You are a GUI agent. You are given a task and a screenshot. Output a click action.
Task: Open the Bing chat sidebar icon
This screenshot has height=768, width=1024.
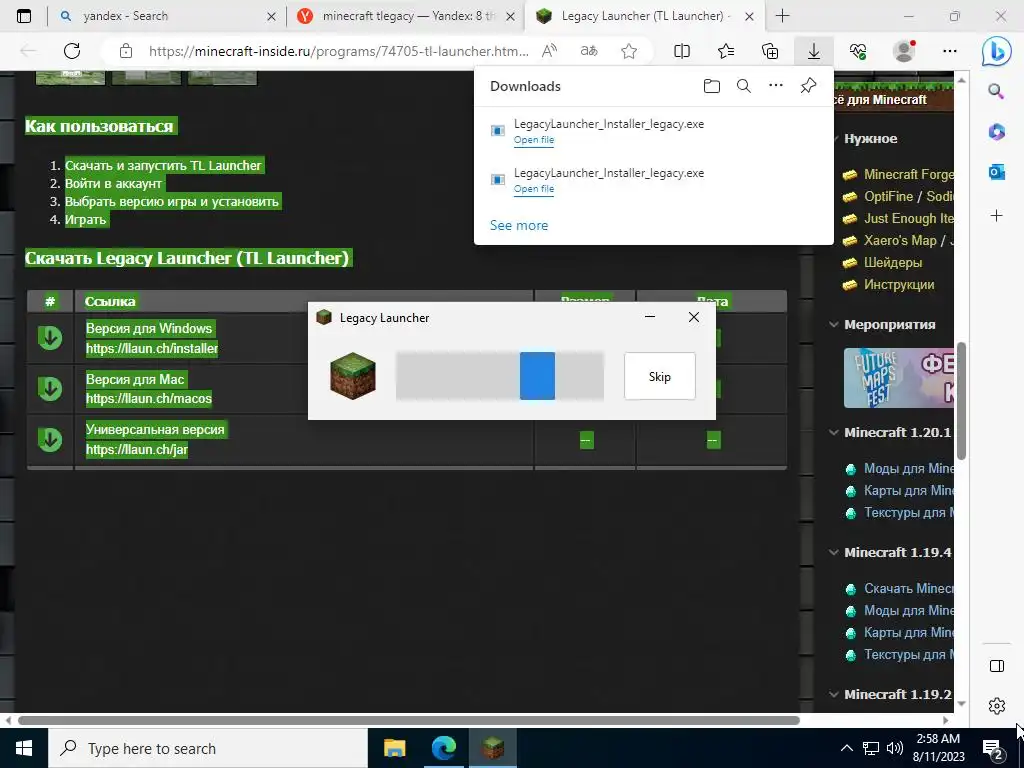coord(997,52)
